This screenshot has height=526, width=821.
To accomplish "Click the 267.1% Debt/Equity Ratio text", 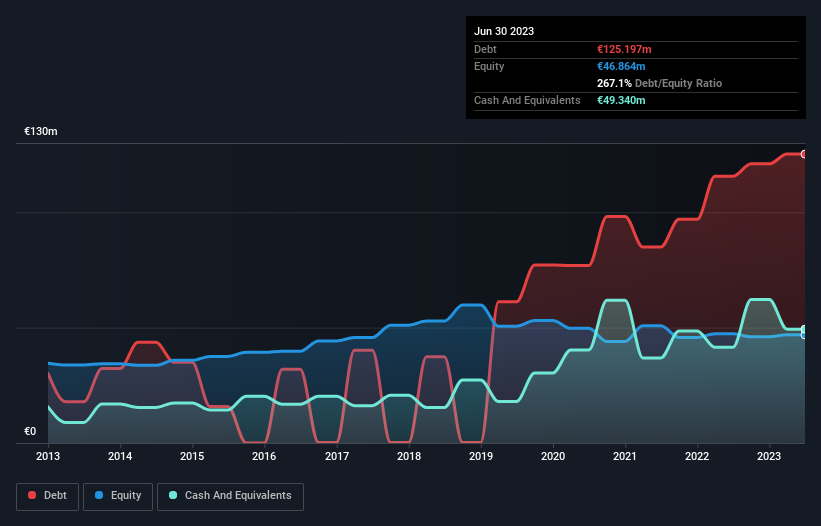I will tap(659, 83).
